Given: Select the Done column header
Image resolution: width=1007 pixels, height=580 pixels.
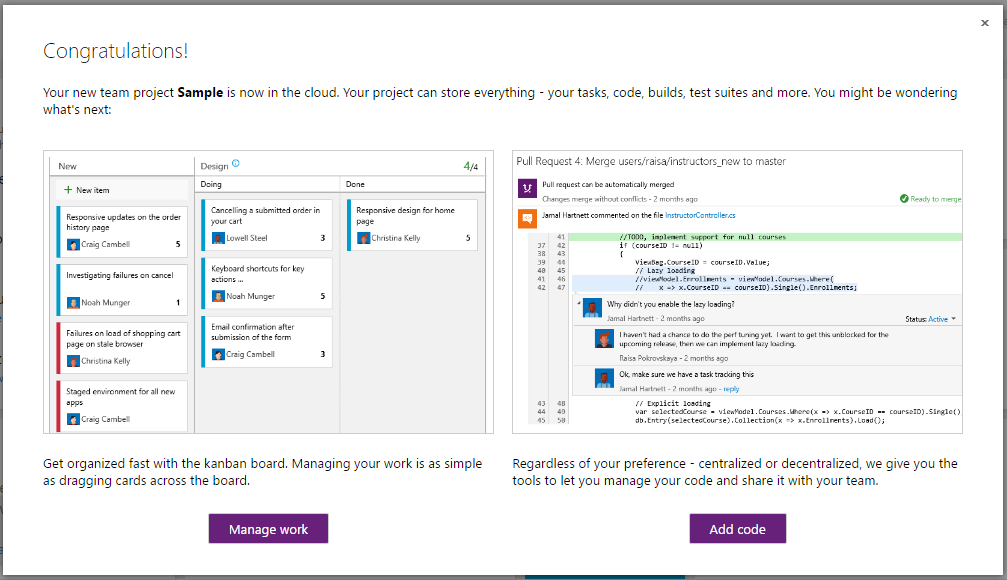Looking at the screenshot, I should click(356, 185).
